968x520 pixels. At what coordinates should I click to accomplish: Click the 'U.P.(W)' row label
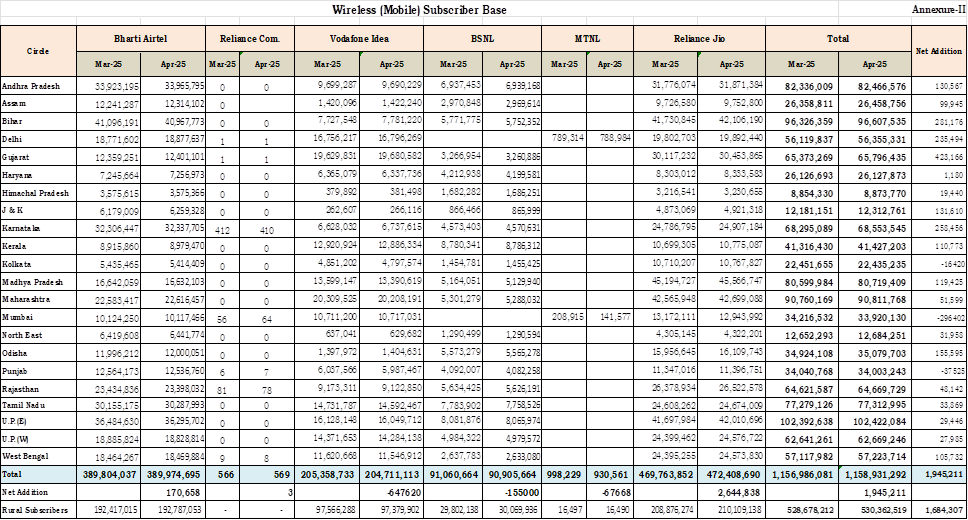pyautogui.click(x=15, y=440)
